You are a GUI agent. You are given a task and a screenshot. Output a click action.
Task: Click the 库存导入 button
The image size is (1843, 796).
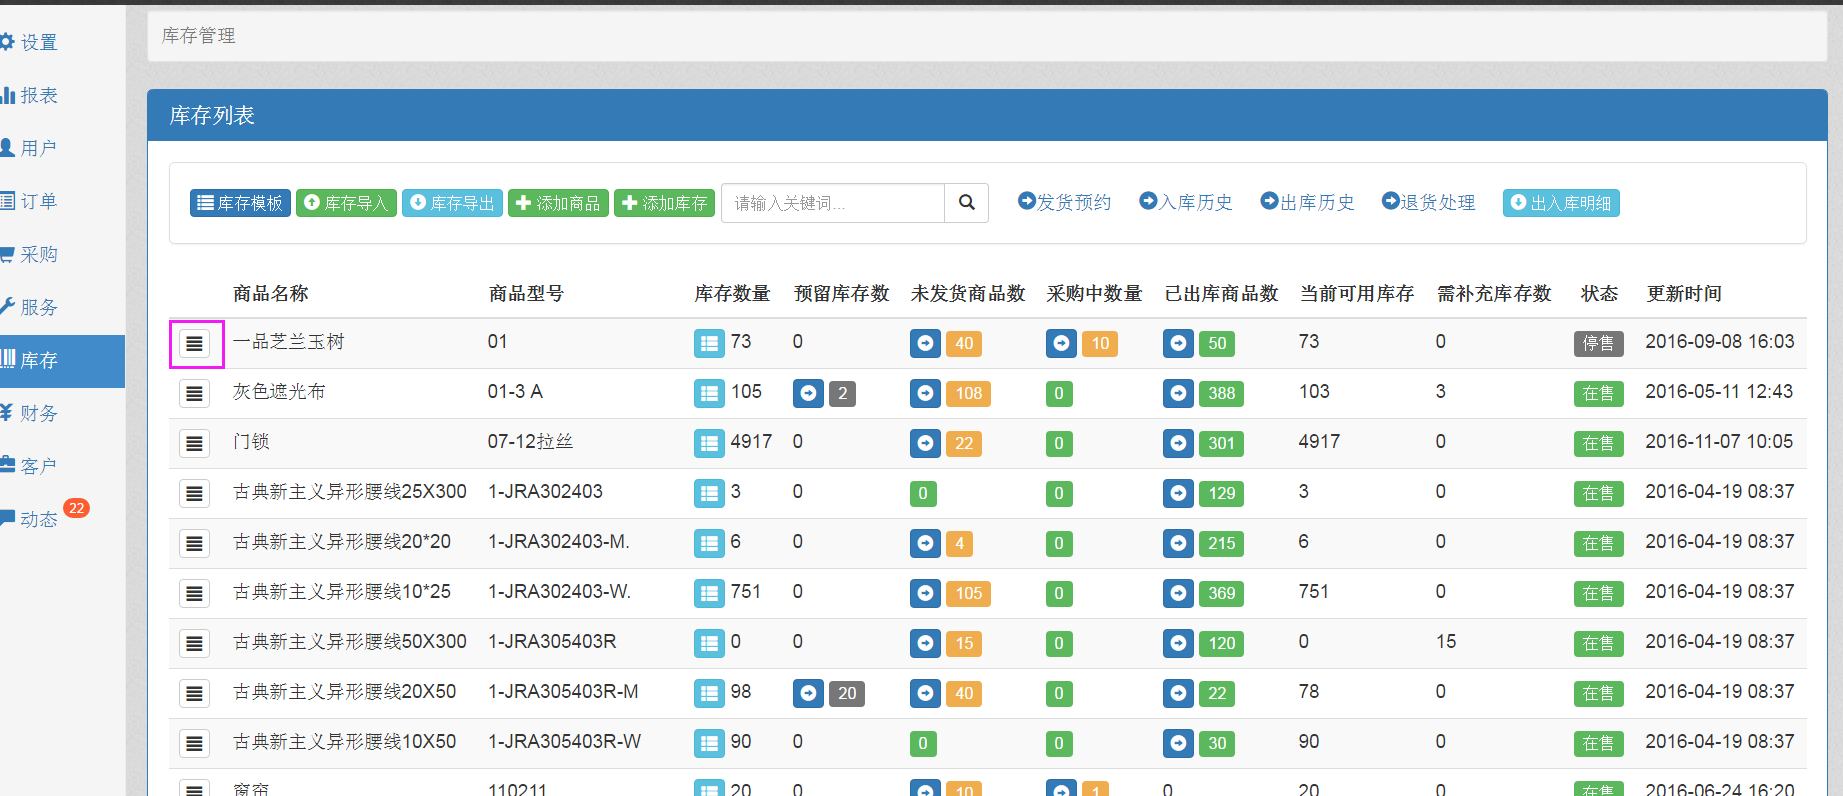tap(346, 203)
